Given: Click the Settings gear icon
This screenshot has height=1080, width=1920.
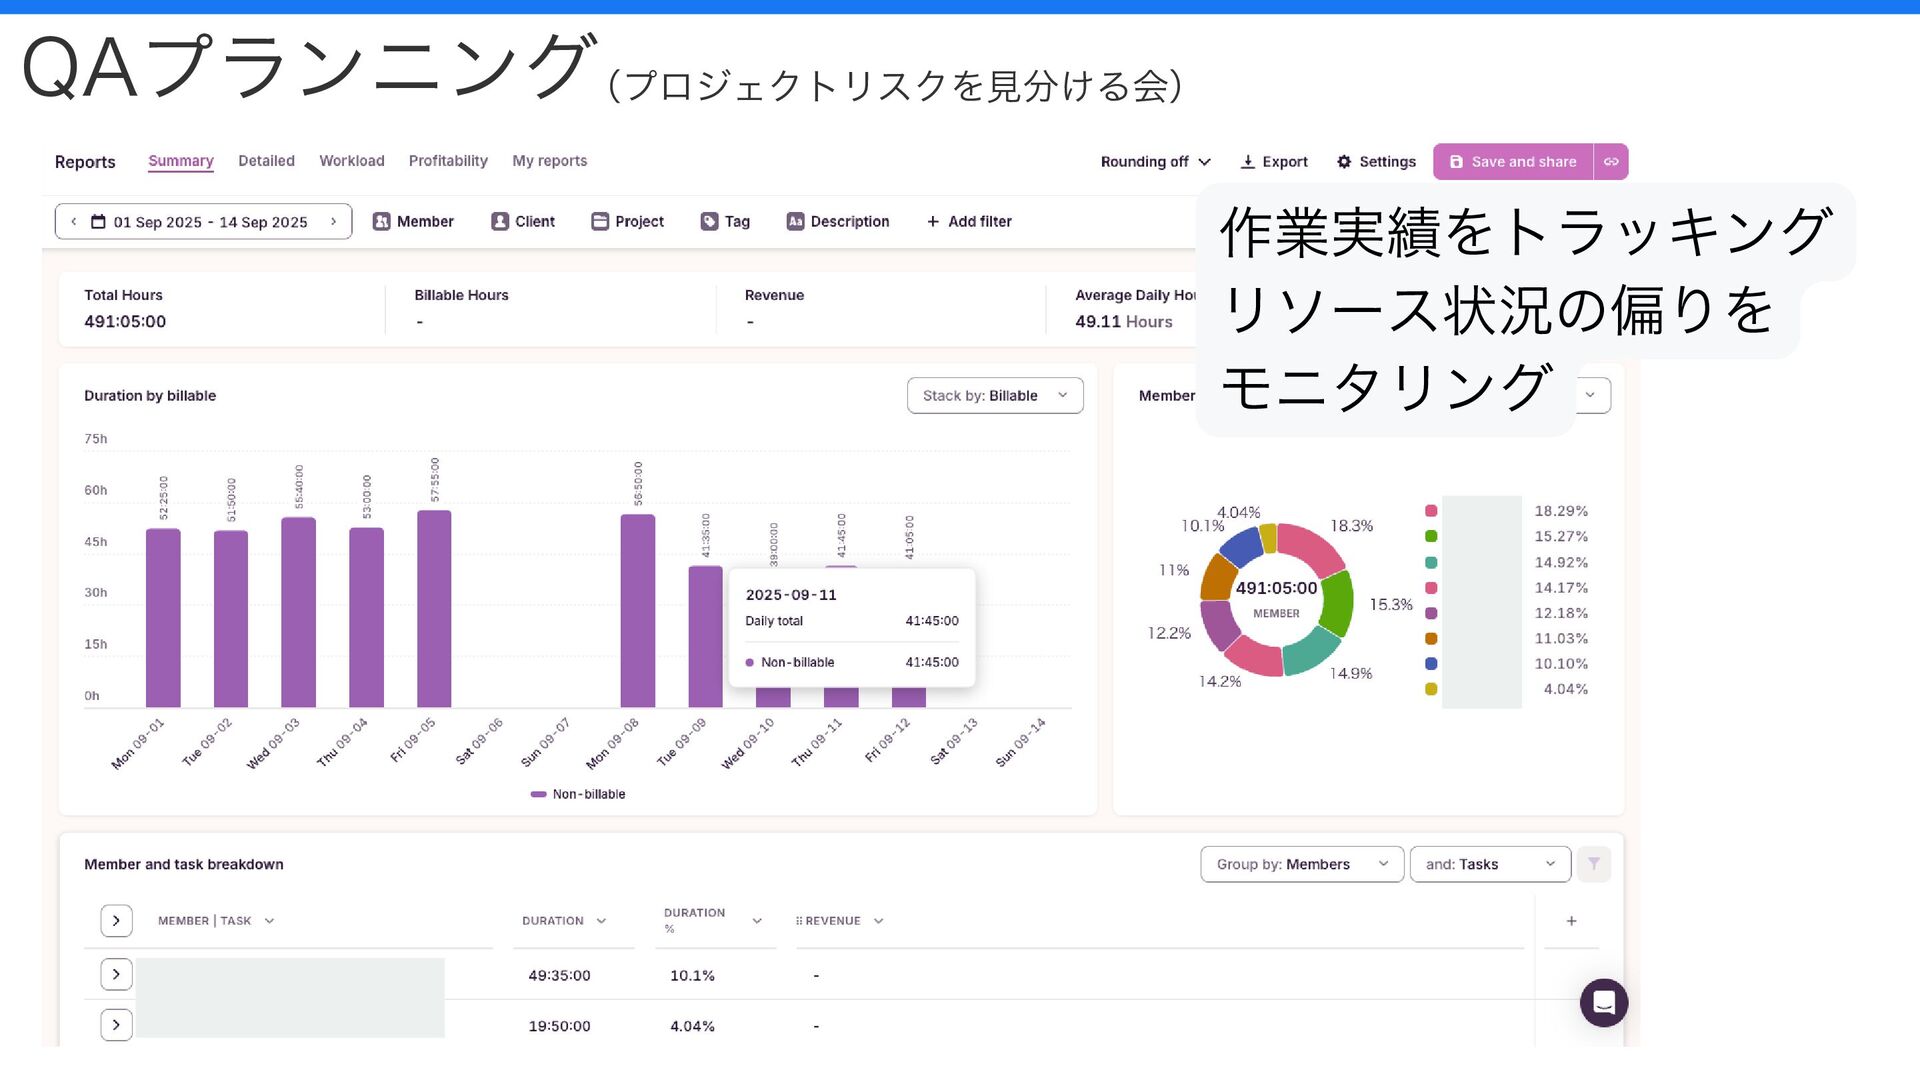Looking at the screenshot, I should tap(1344, 162).
